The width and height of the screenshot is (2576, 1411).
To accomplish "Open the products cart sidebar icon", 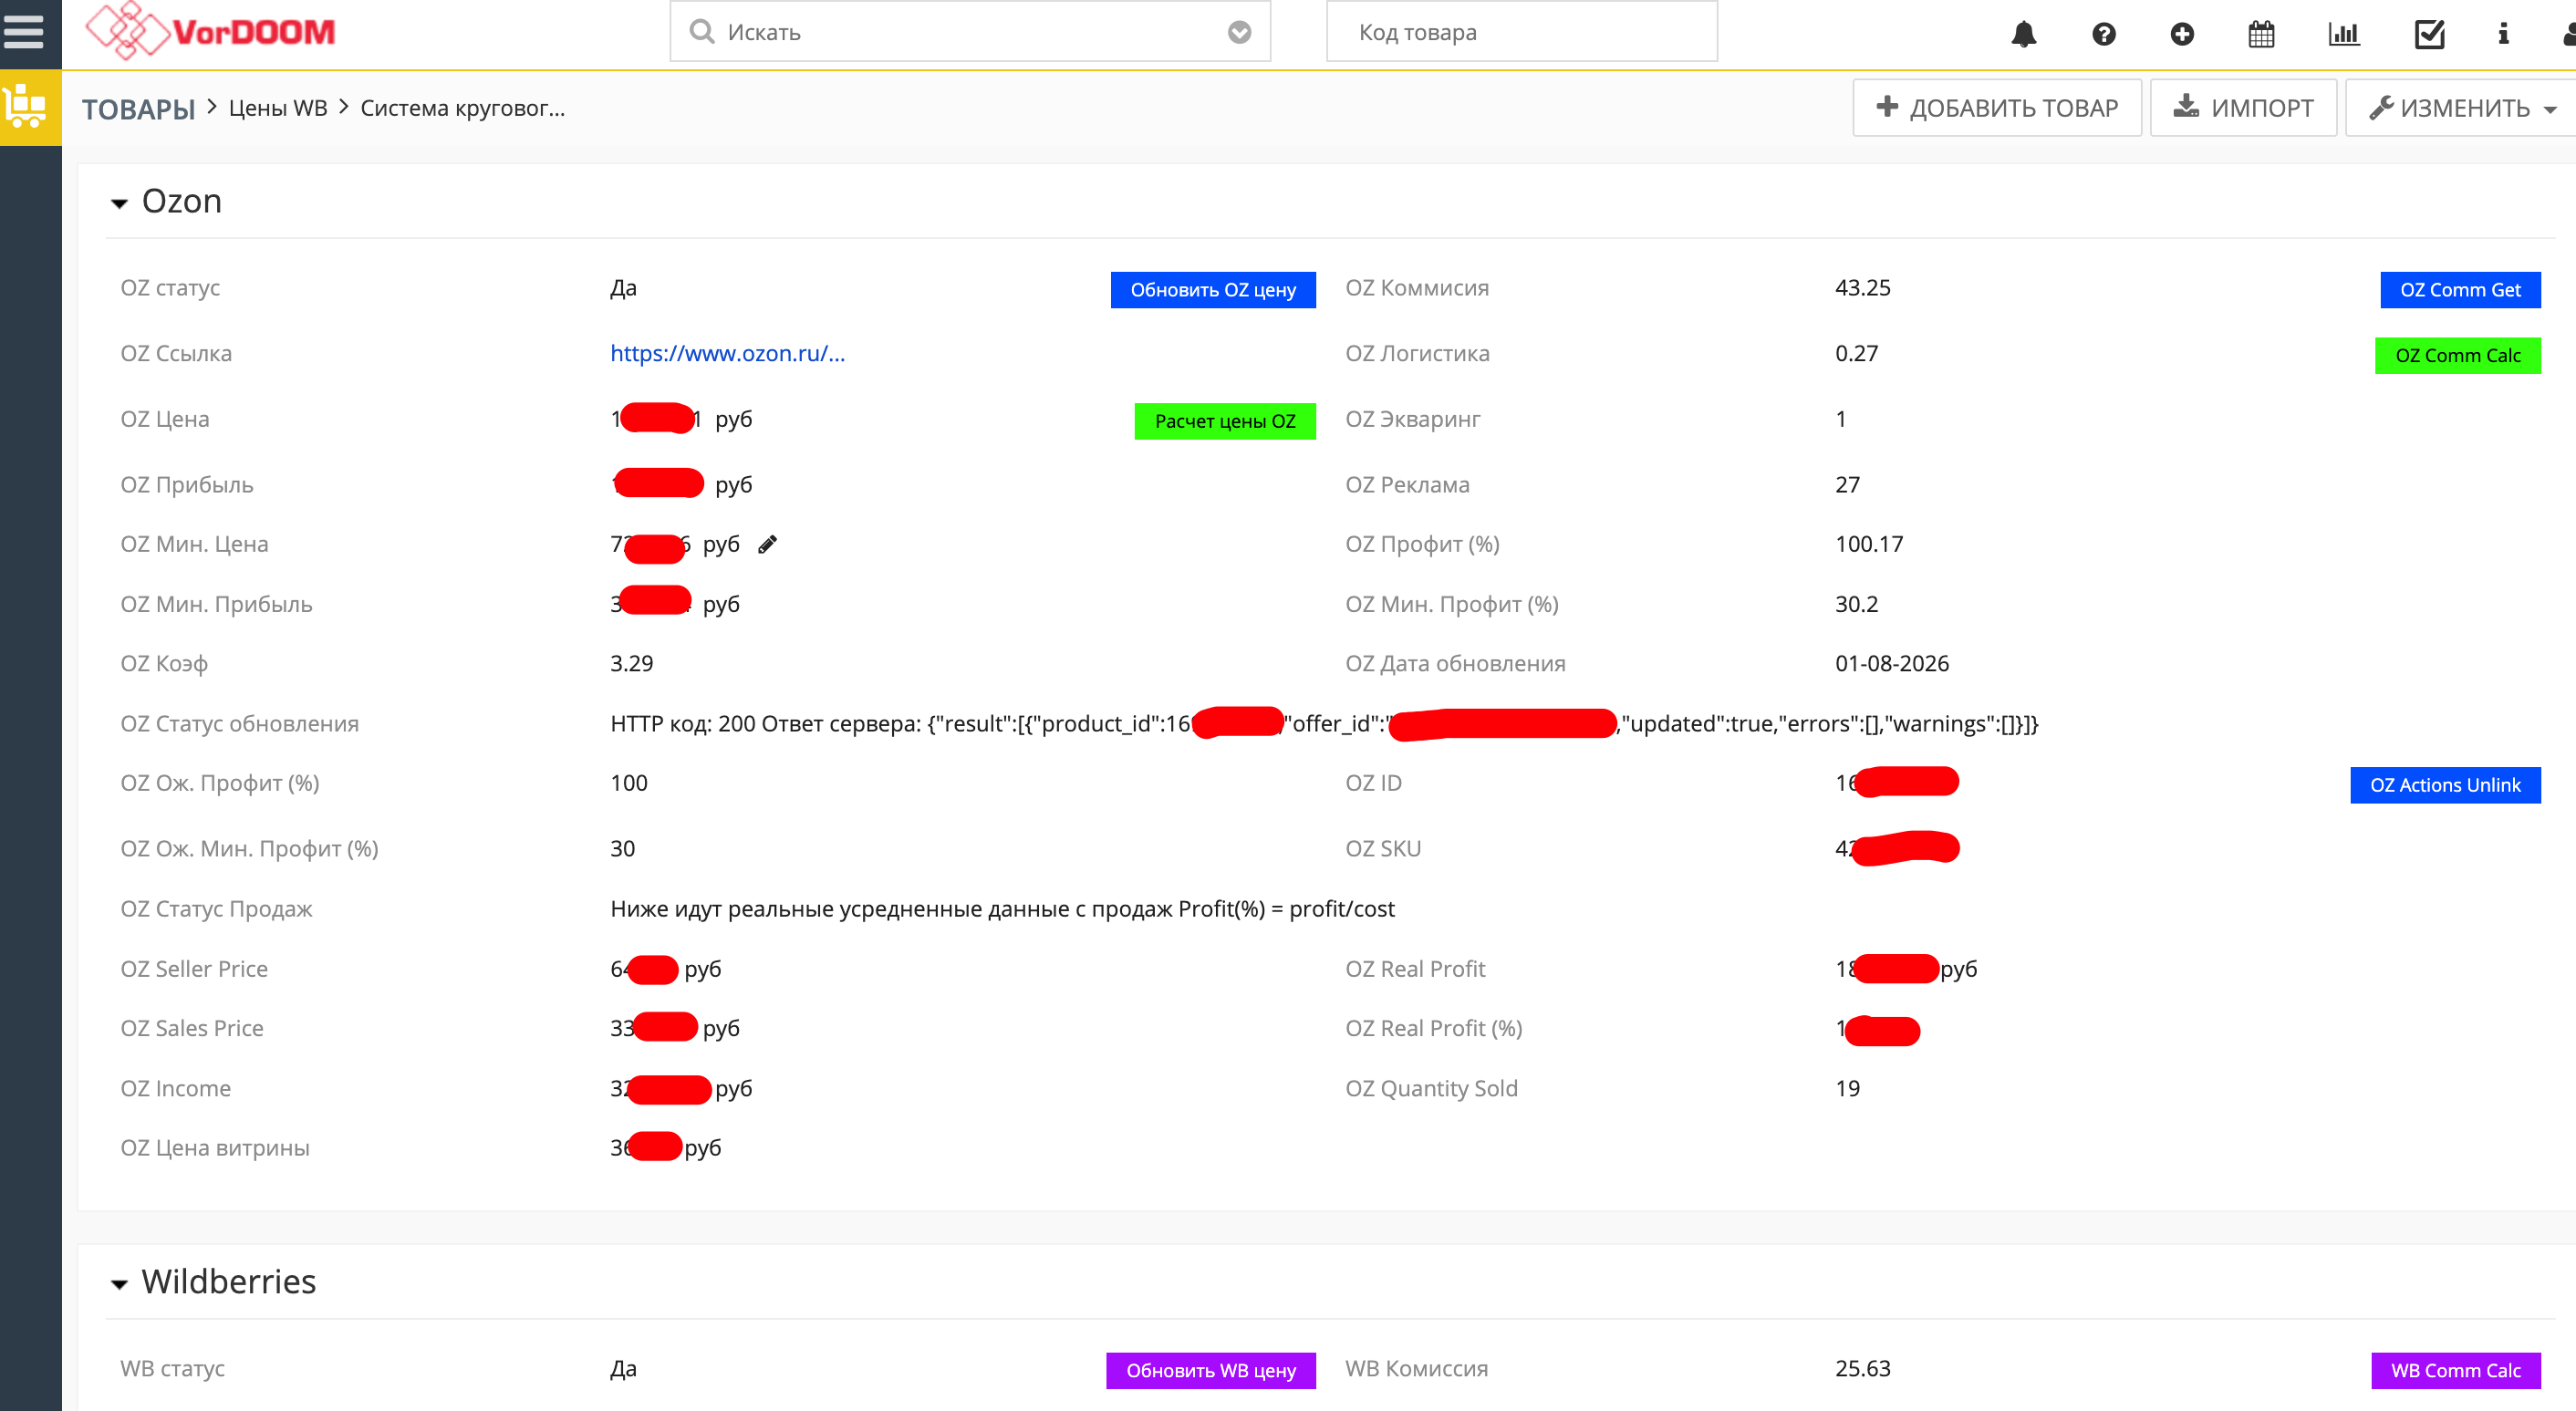I will pos(26,106).
